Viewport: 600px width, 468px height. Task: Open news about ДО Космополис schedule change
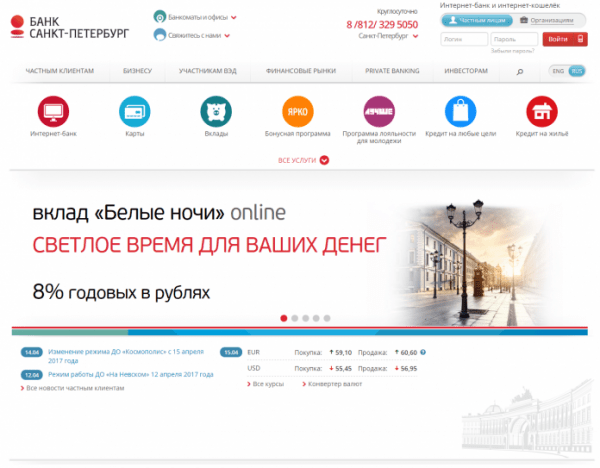click(126, 356)
